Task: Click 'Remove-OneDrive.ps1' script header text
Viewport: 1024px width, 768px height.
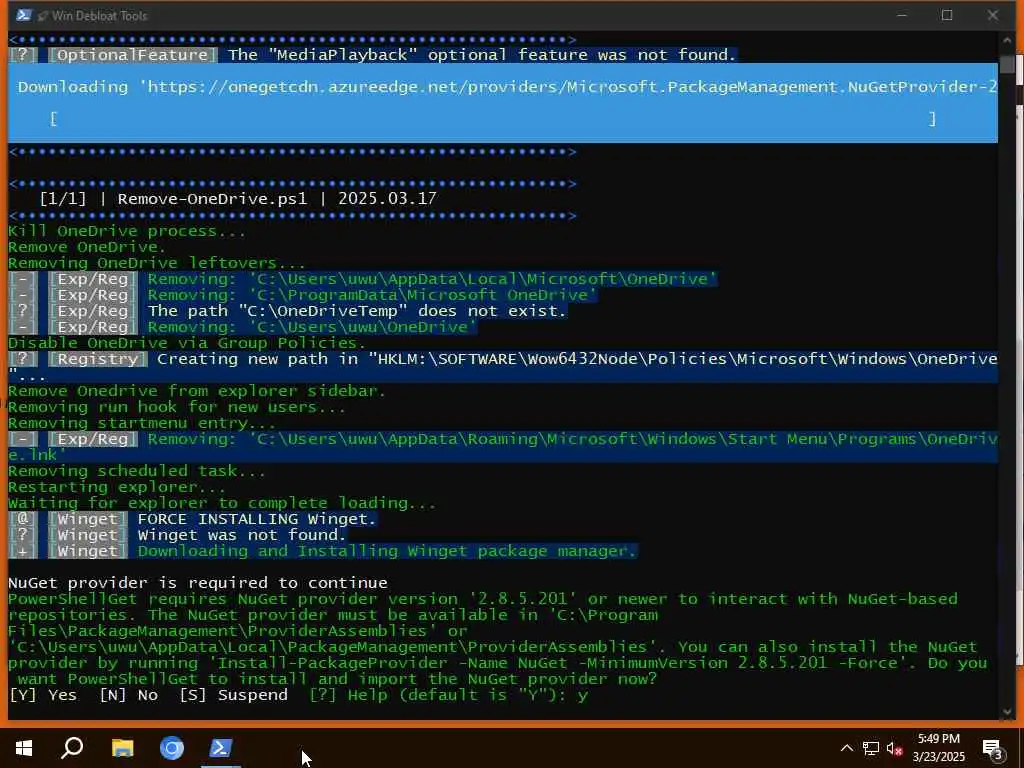Action: (212, 199)
